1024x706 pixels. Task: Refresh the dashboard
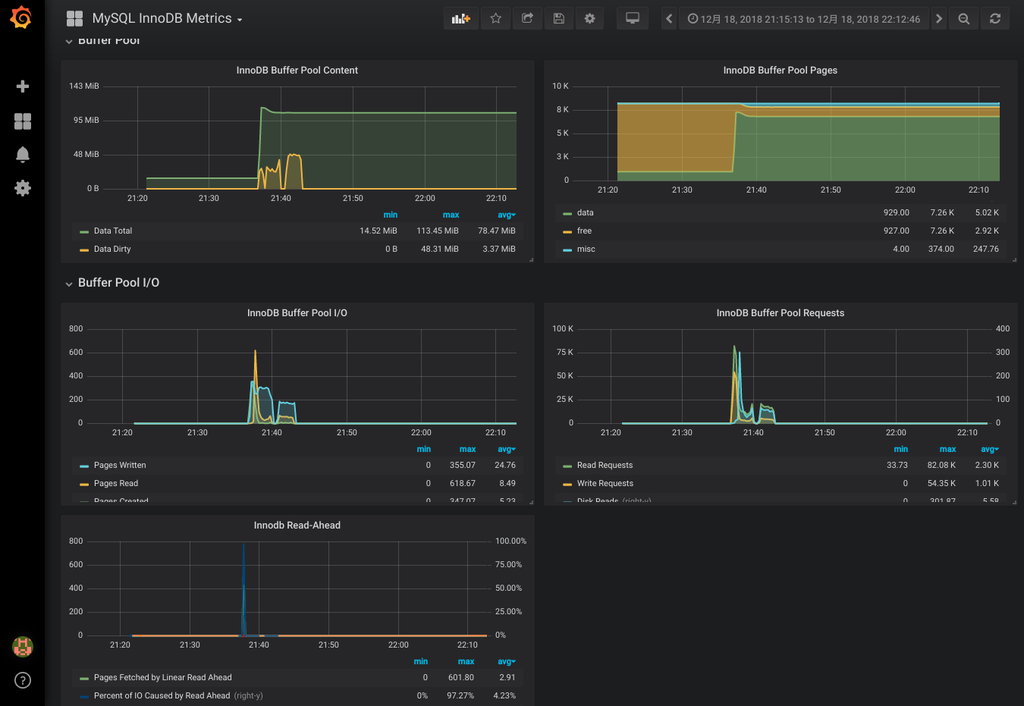995,18
